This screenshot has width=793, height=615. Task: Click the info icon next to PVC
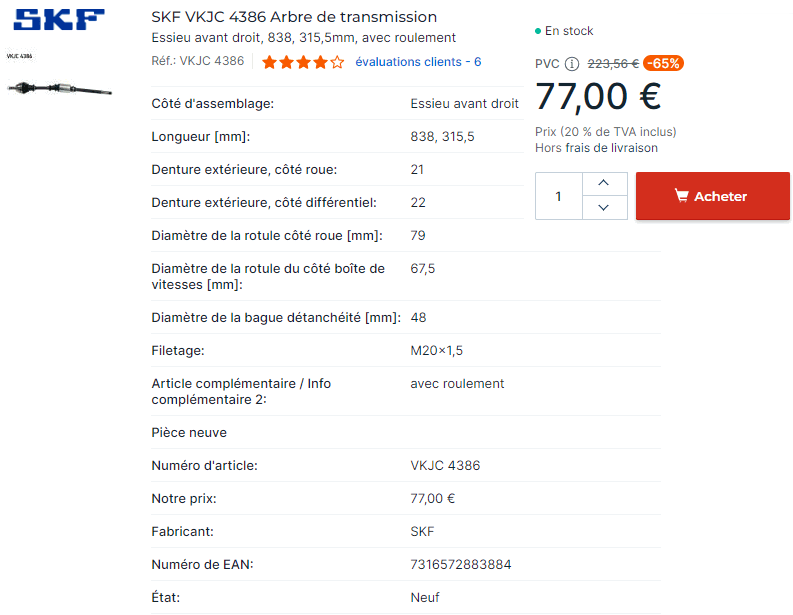pos(572,64)
